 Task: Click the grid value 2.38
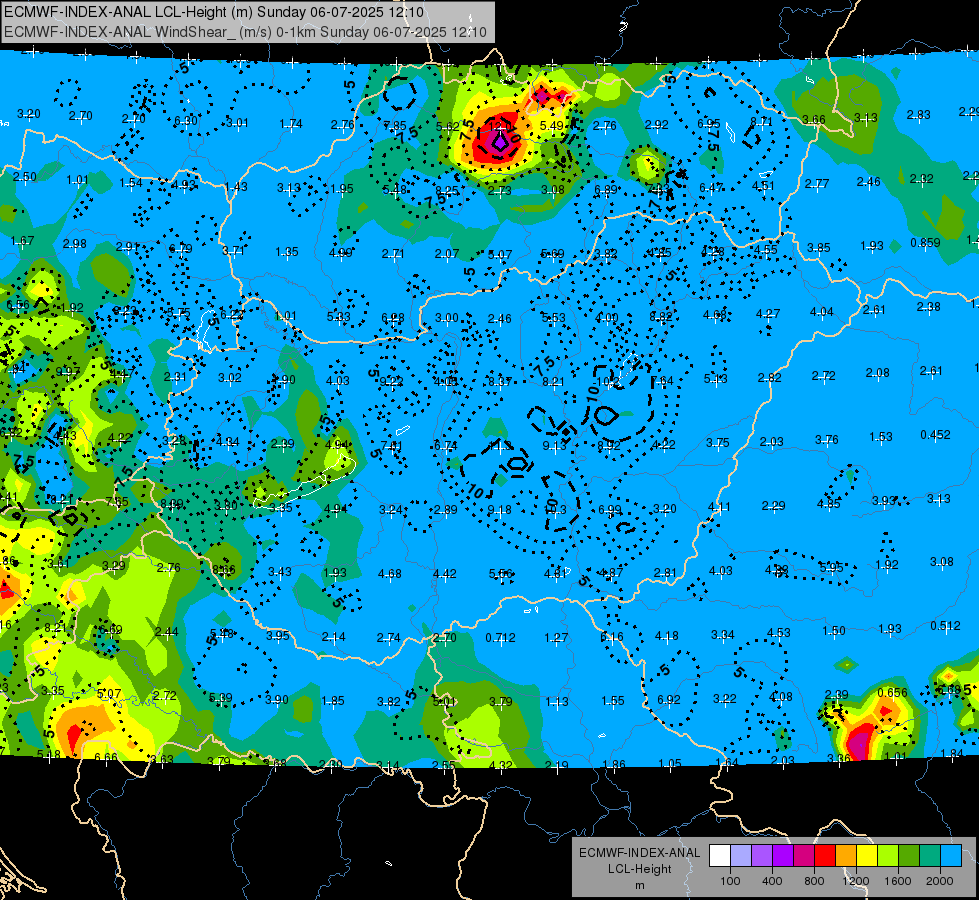(928, 307)
